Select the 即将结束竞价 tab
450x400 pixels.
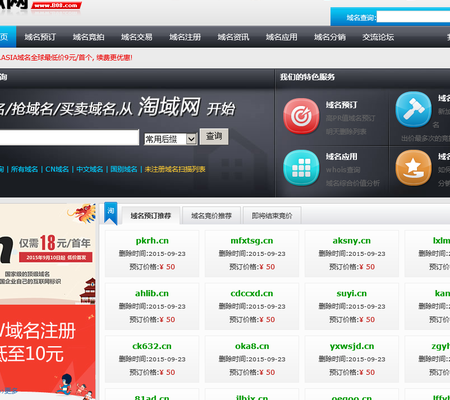coord(272,216)
